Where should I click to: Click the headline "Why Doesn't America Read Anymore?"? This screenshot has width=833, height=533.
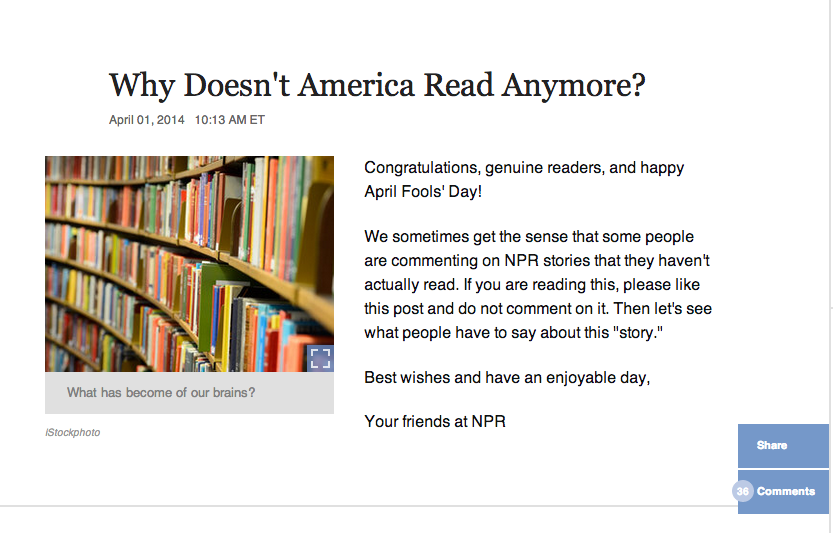tap(377, 85)
